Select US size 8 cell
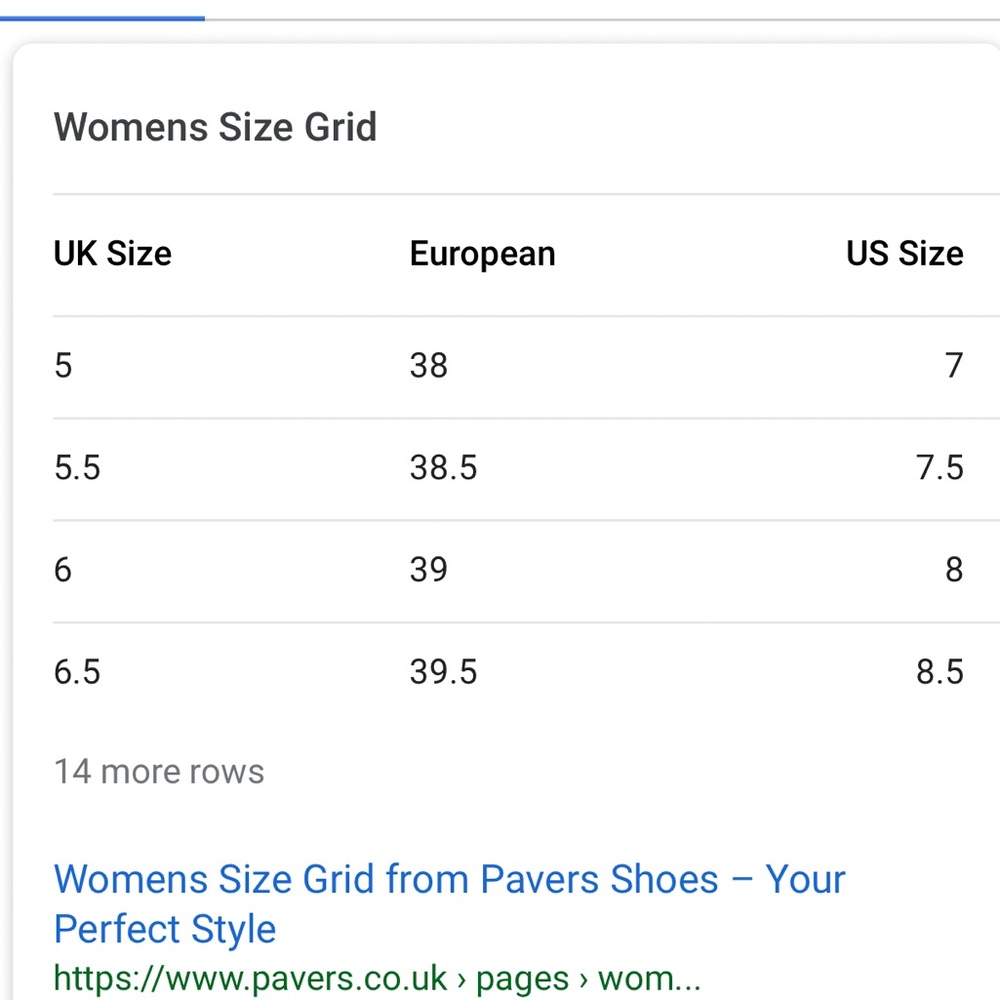This screenshot has width=1000, height=1000. (x=954, y=570)
